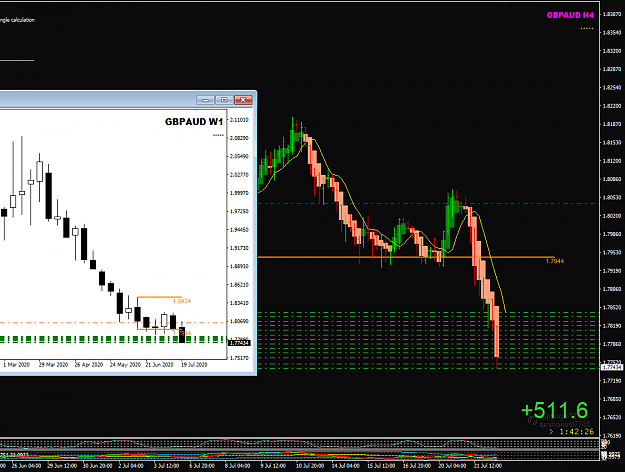Close the GBPAUD W1 chart window
This screenshot has width=625, height=472.
point(243,100)
